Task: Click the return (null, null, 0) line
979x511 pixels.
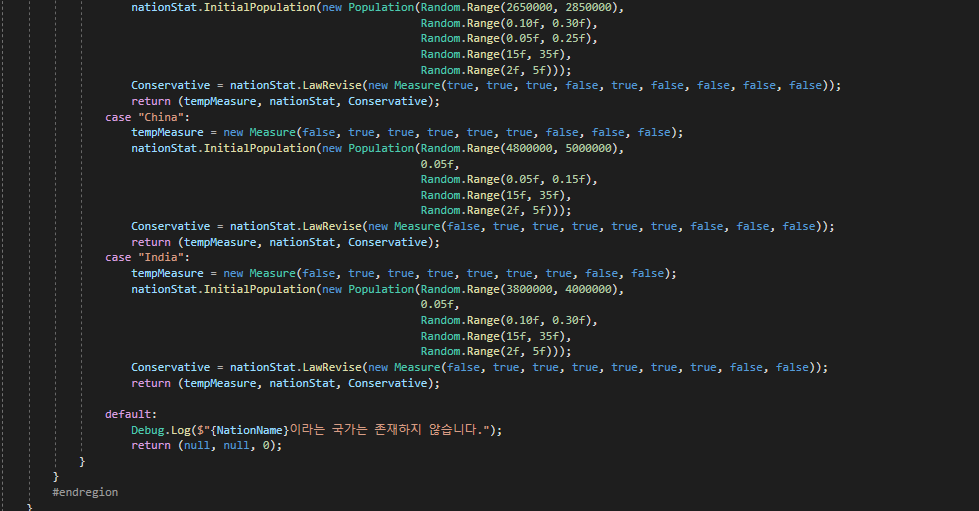Action: [207, 445]
